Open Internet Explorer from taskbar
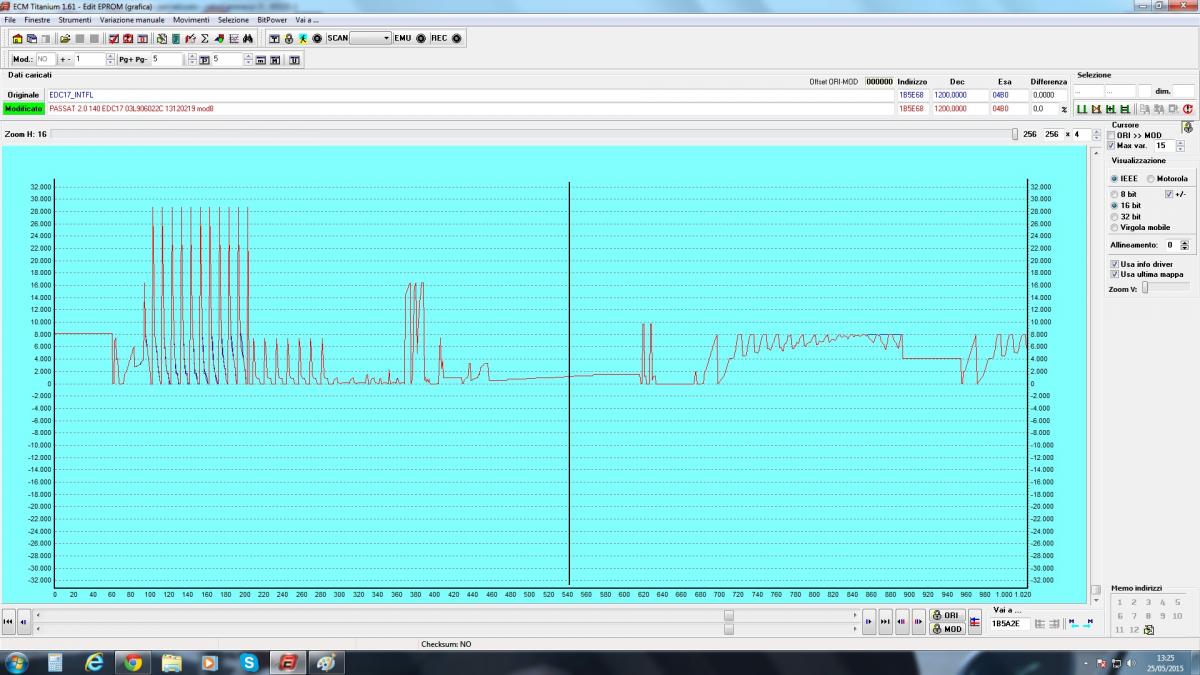The height and width of the screenshot is (675, 1200). pos(94,662)
